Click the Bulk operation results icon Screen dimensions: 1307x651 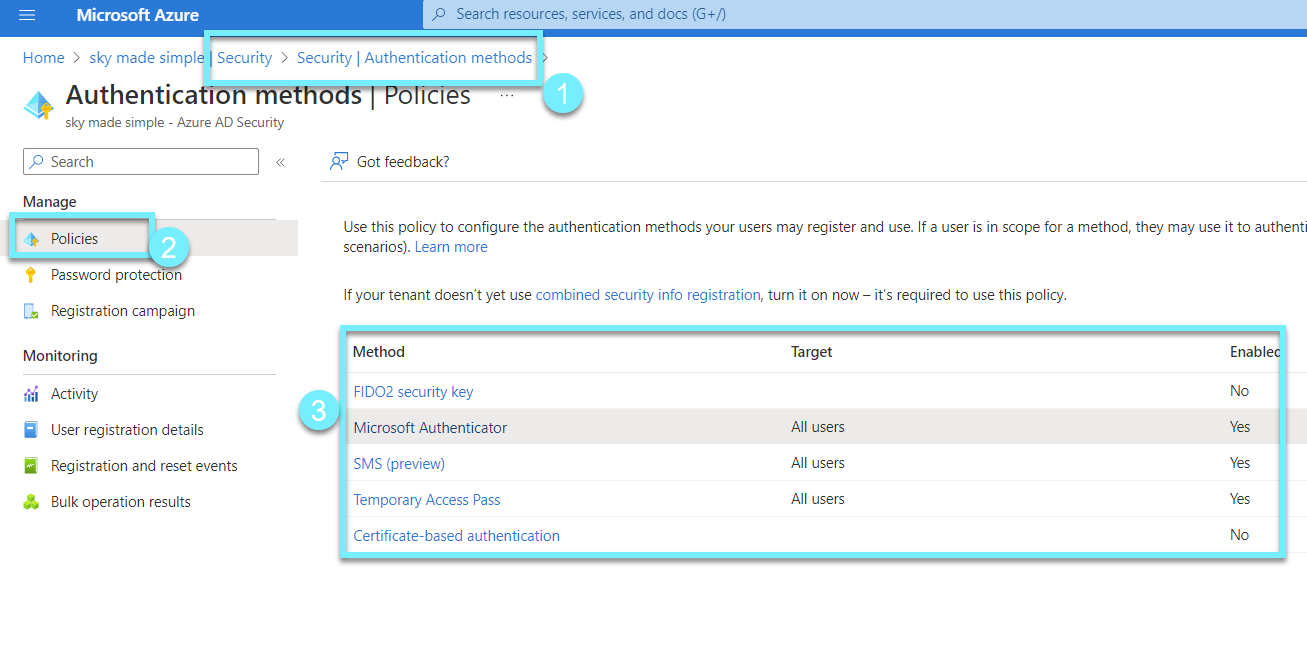click(31, 502)
